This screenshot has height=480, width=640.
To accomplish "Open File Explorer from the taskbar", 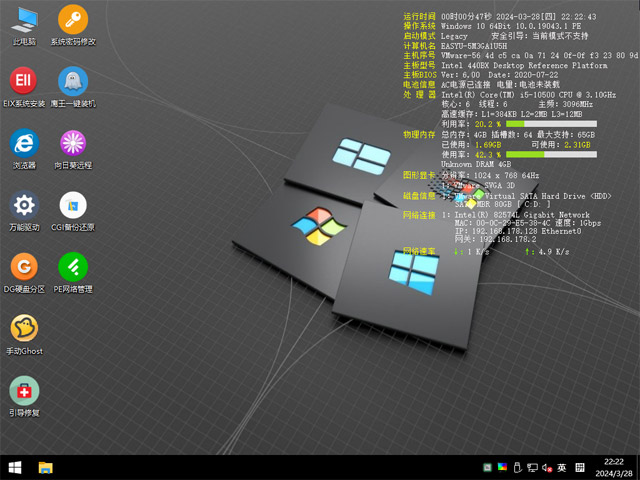I will click(x=45, y=467).
